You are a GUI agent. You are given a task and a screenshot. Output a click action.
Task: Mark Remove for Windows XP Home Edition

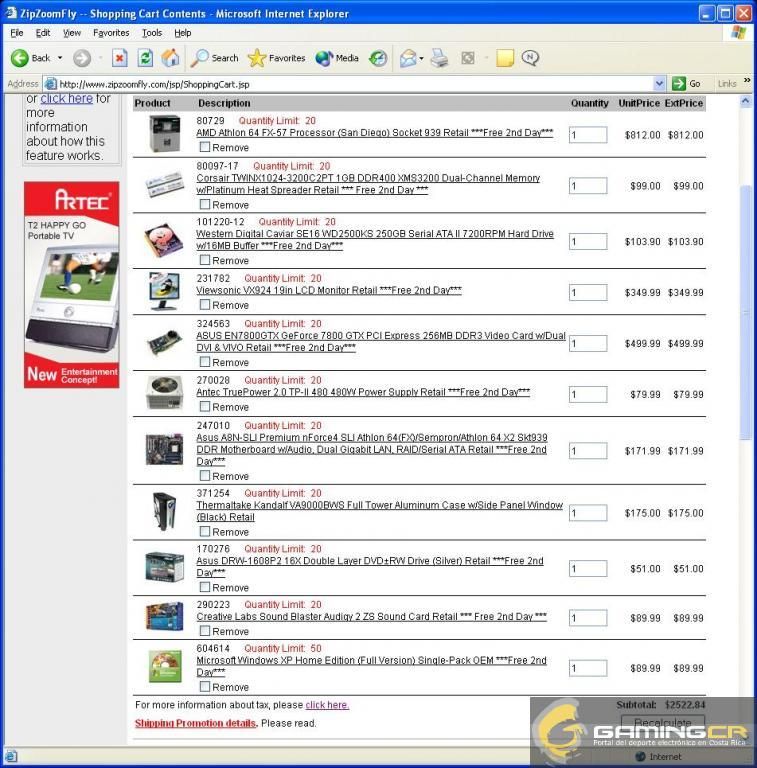coord(205,687)
